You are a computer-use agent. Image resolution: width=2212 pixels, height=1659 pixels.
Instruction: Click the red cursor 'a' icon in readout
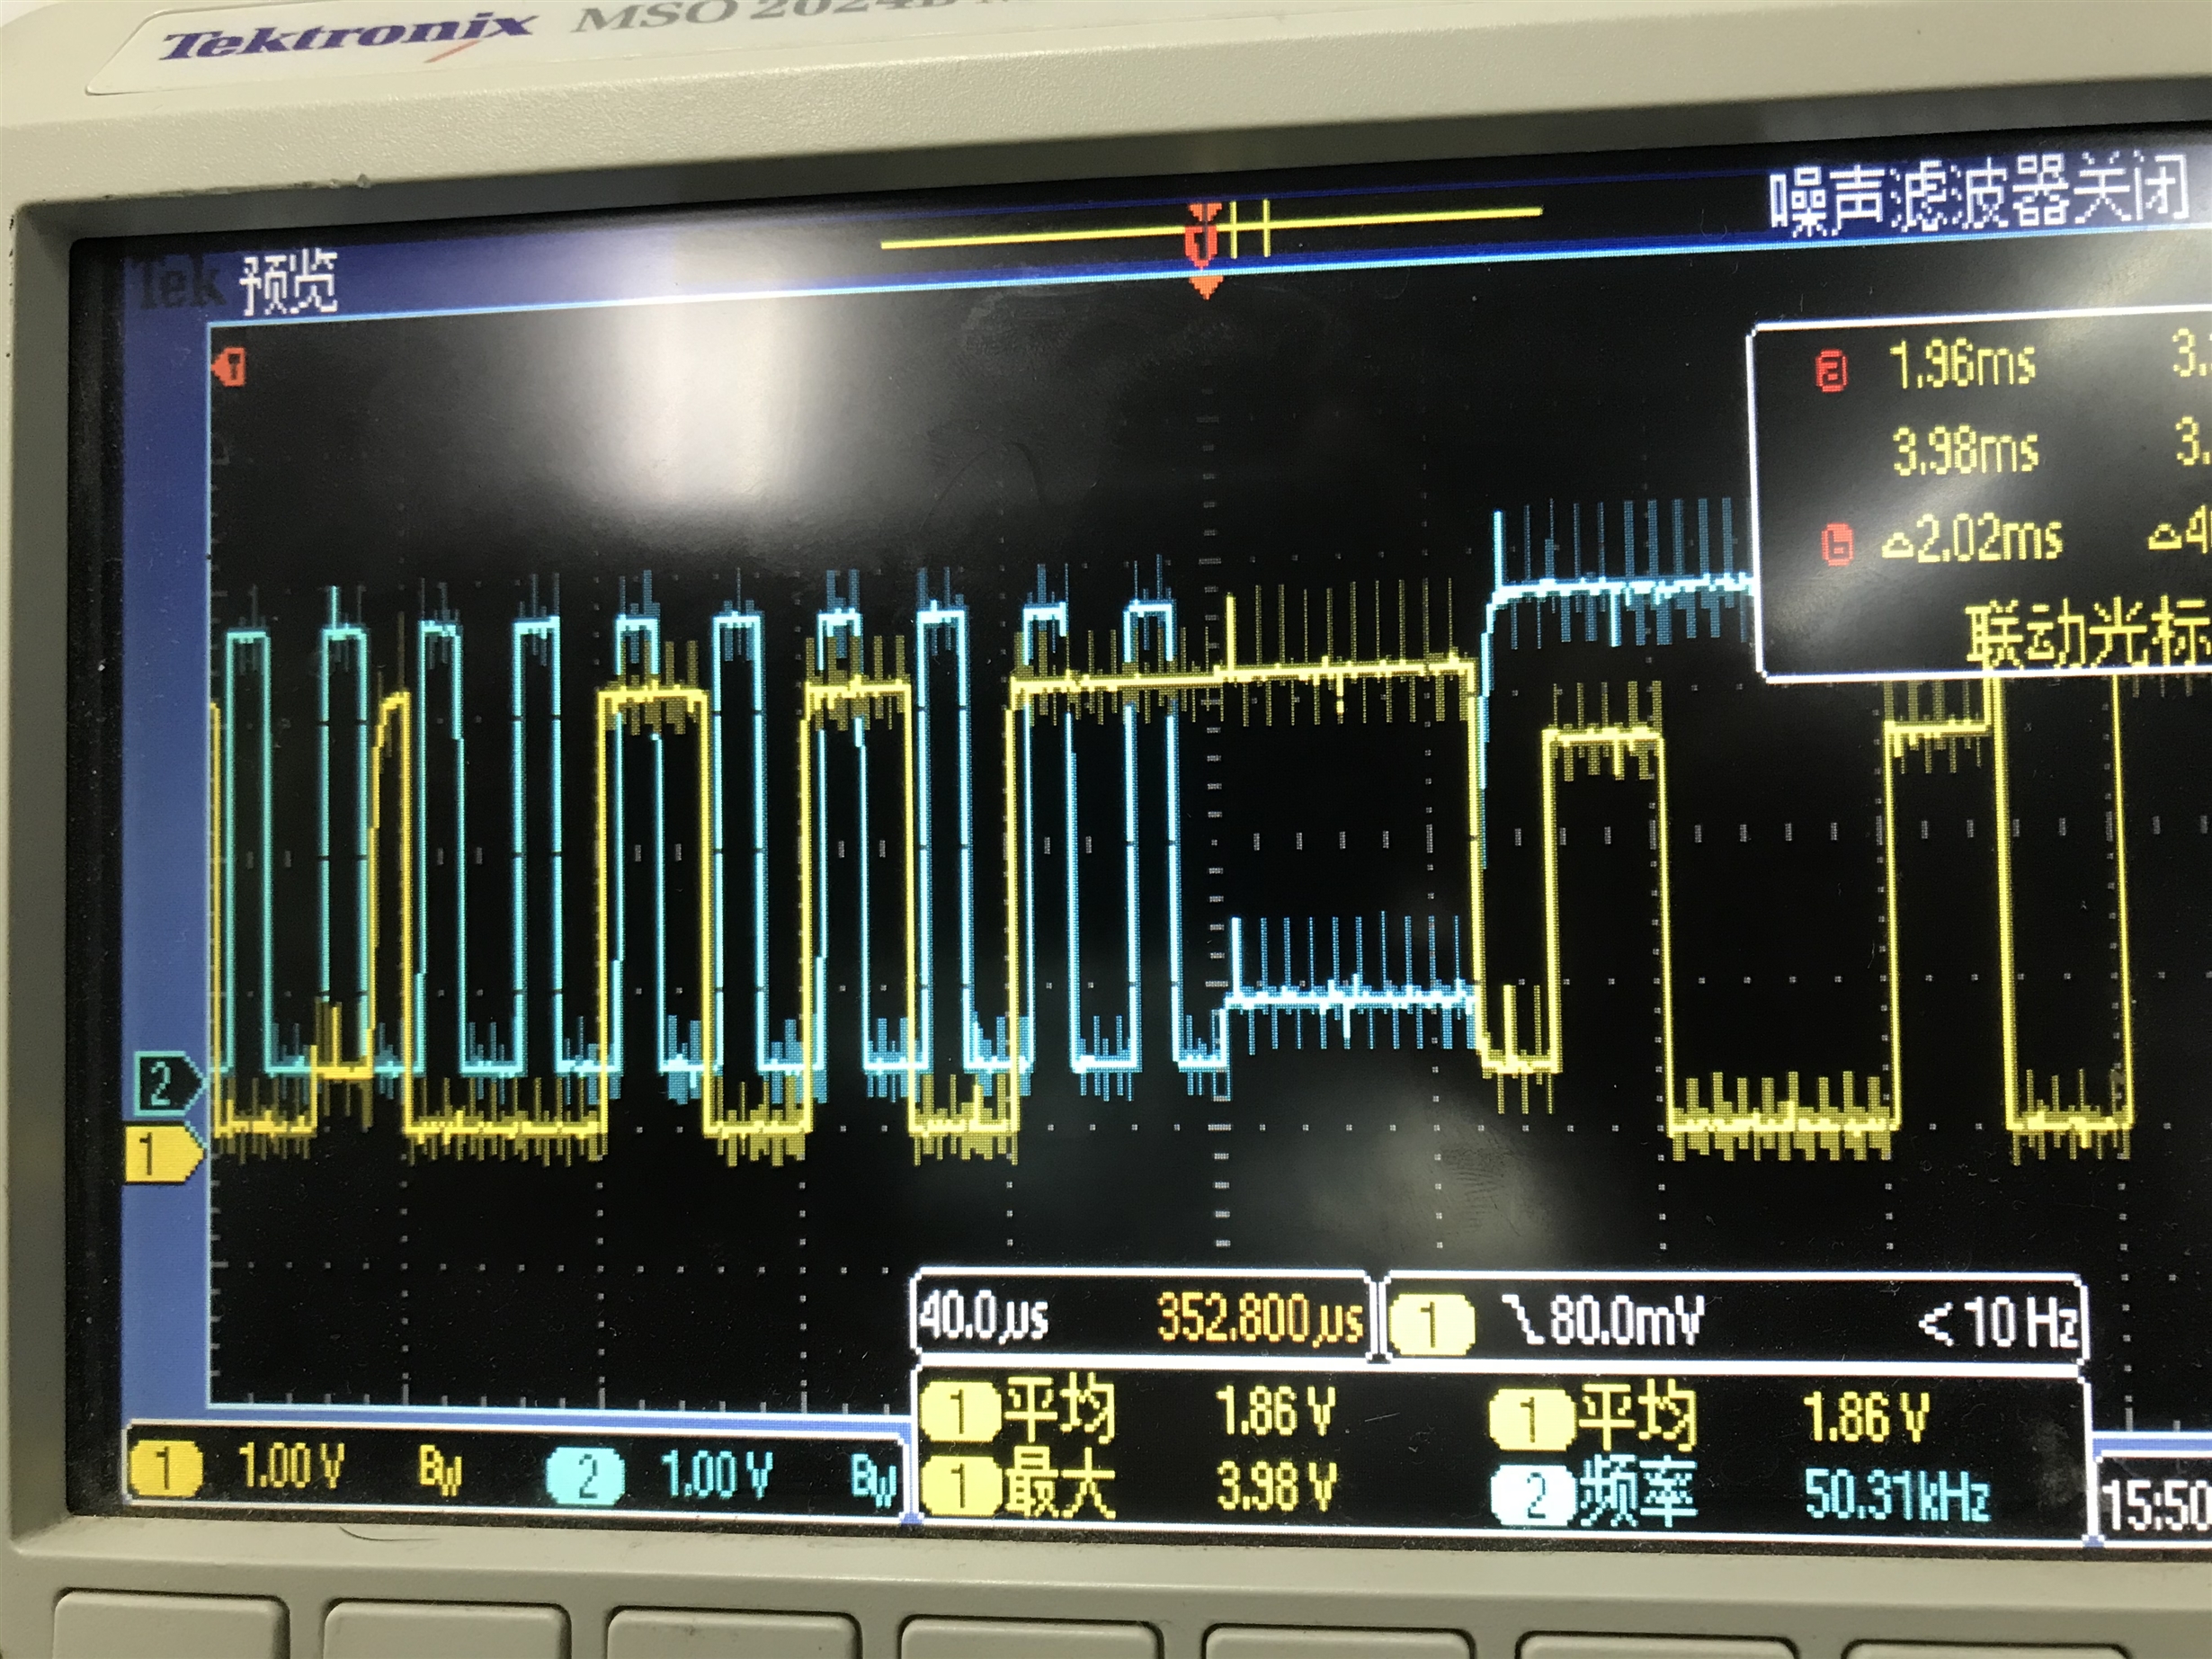coord(1830,372)
